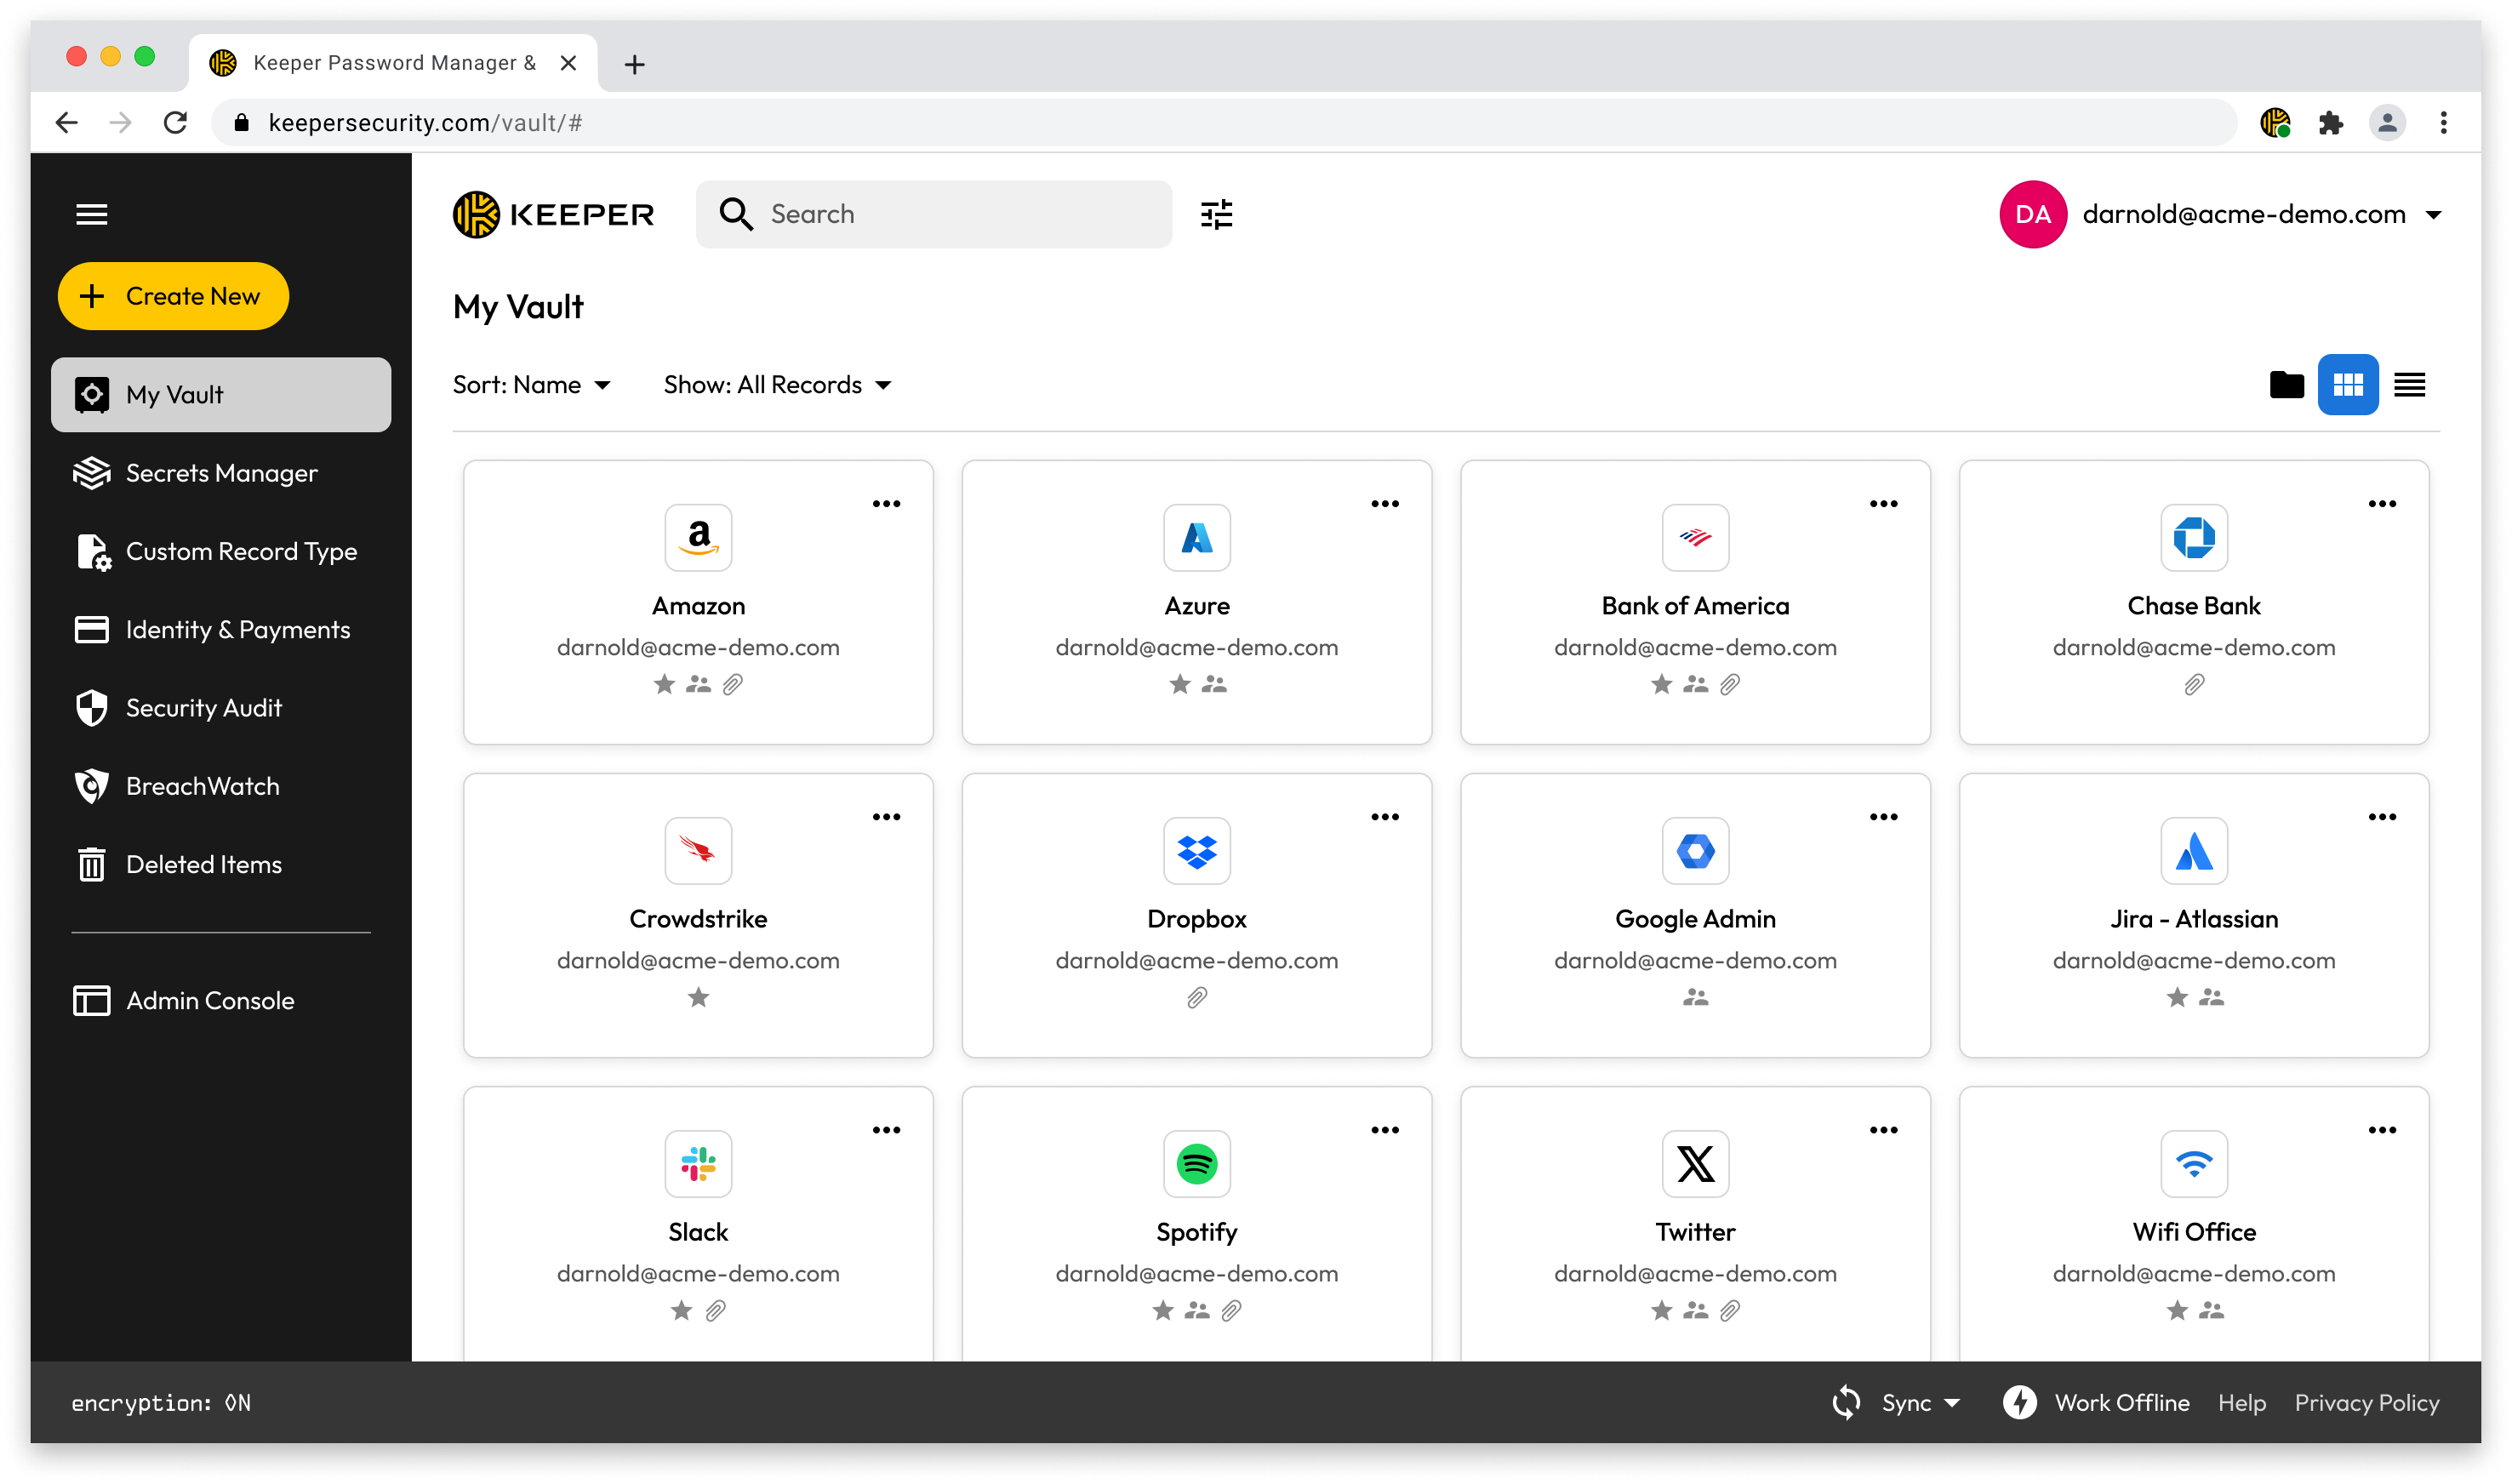Toggle favorite star on Wifi Office card
This screenshot has width=2512, height=1484.
2176,1309
